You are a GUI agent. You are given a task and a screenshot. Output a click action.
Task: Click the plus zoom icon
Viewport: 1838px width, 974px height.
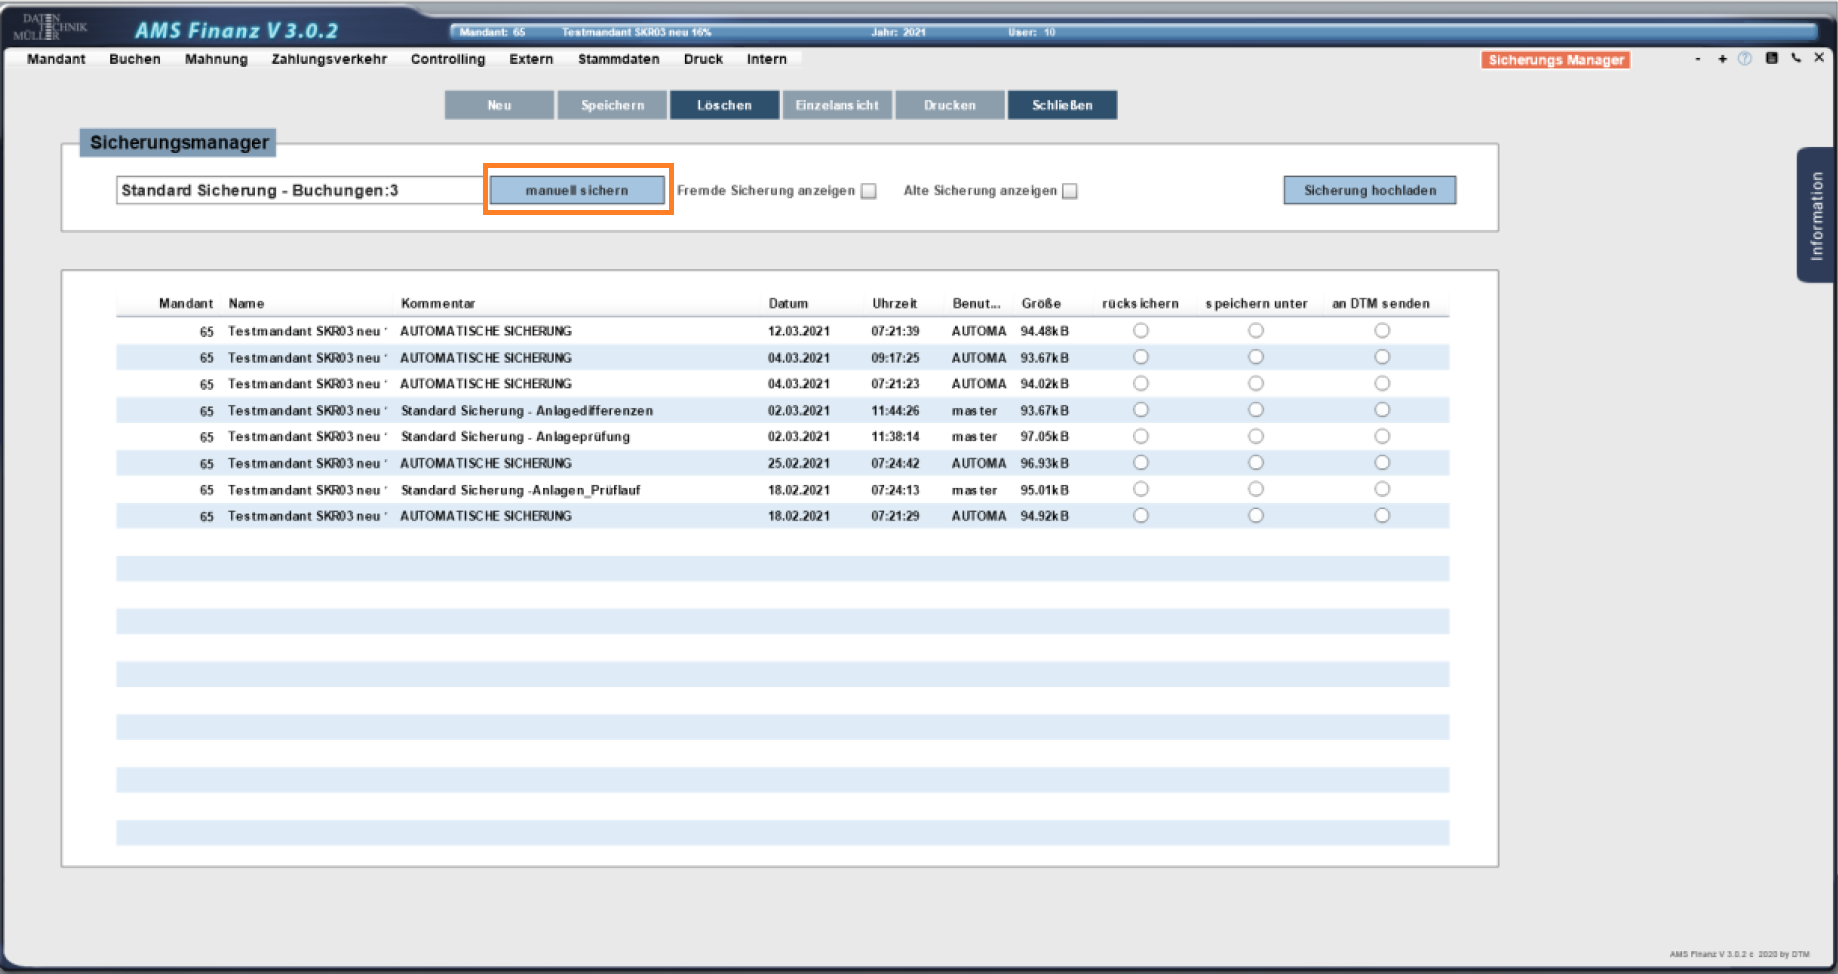coord(1722,59)
